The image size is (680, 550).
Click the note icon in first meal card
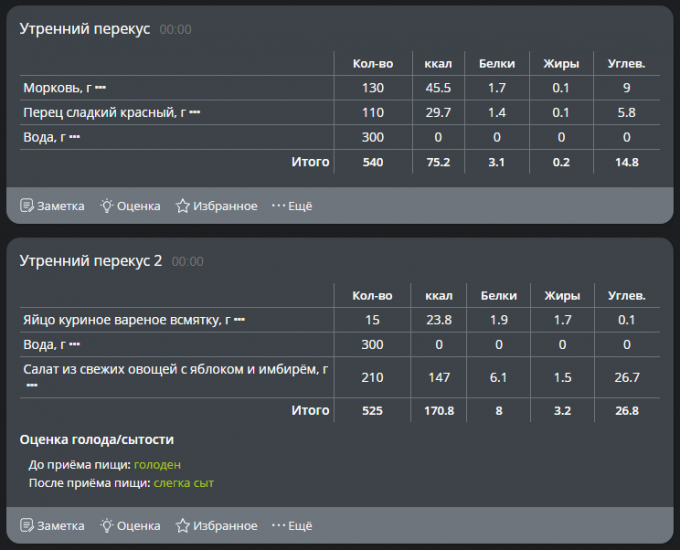tap(27, 206)
